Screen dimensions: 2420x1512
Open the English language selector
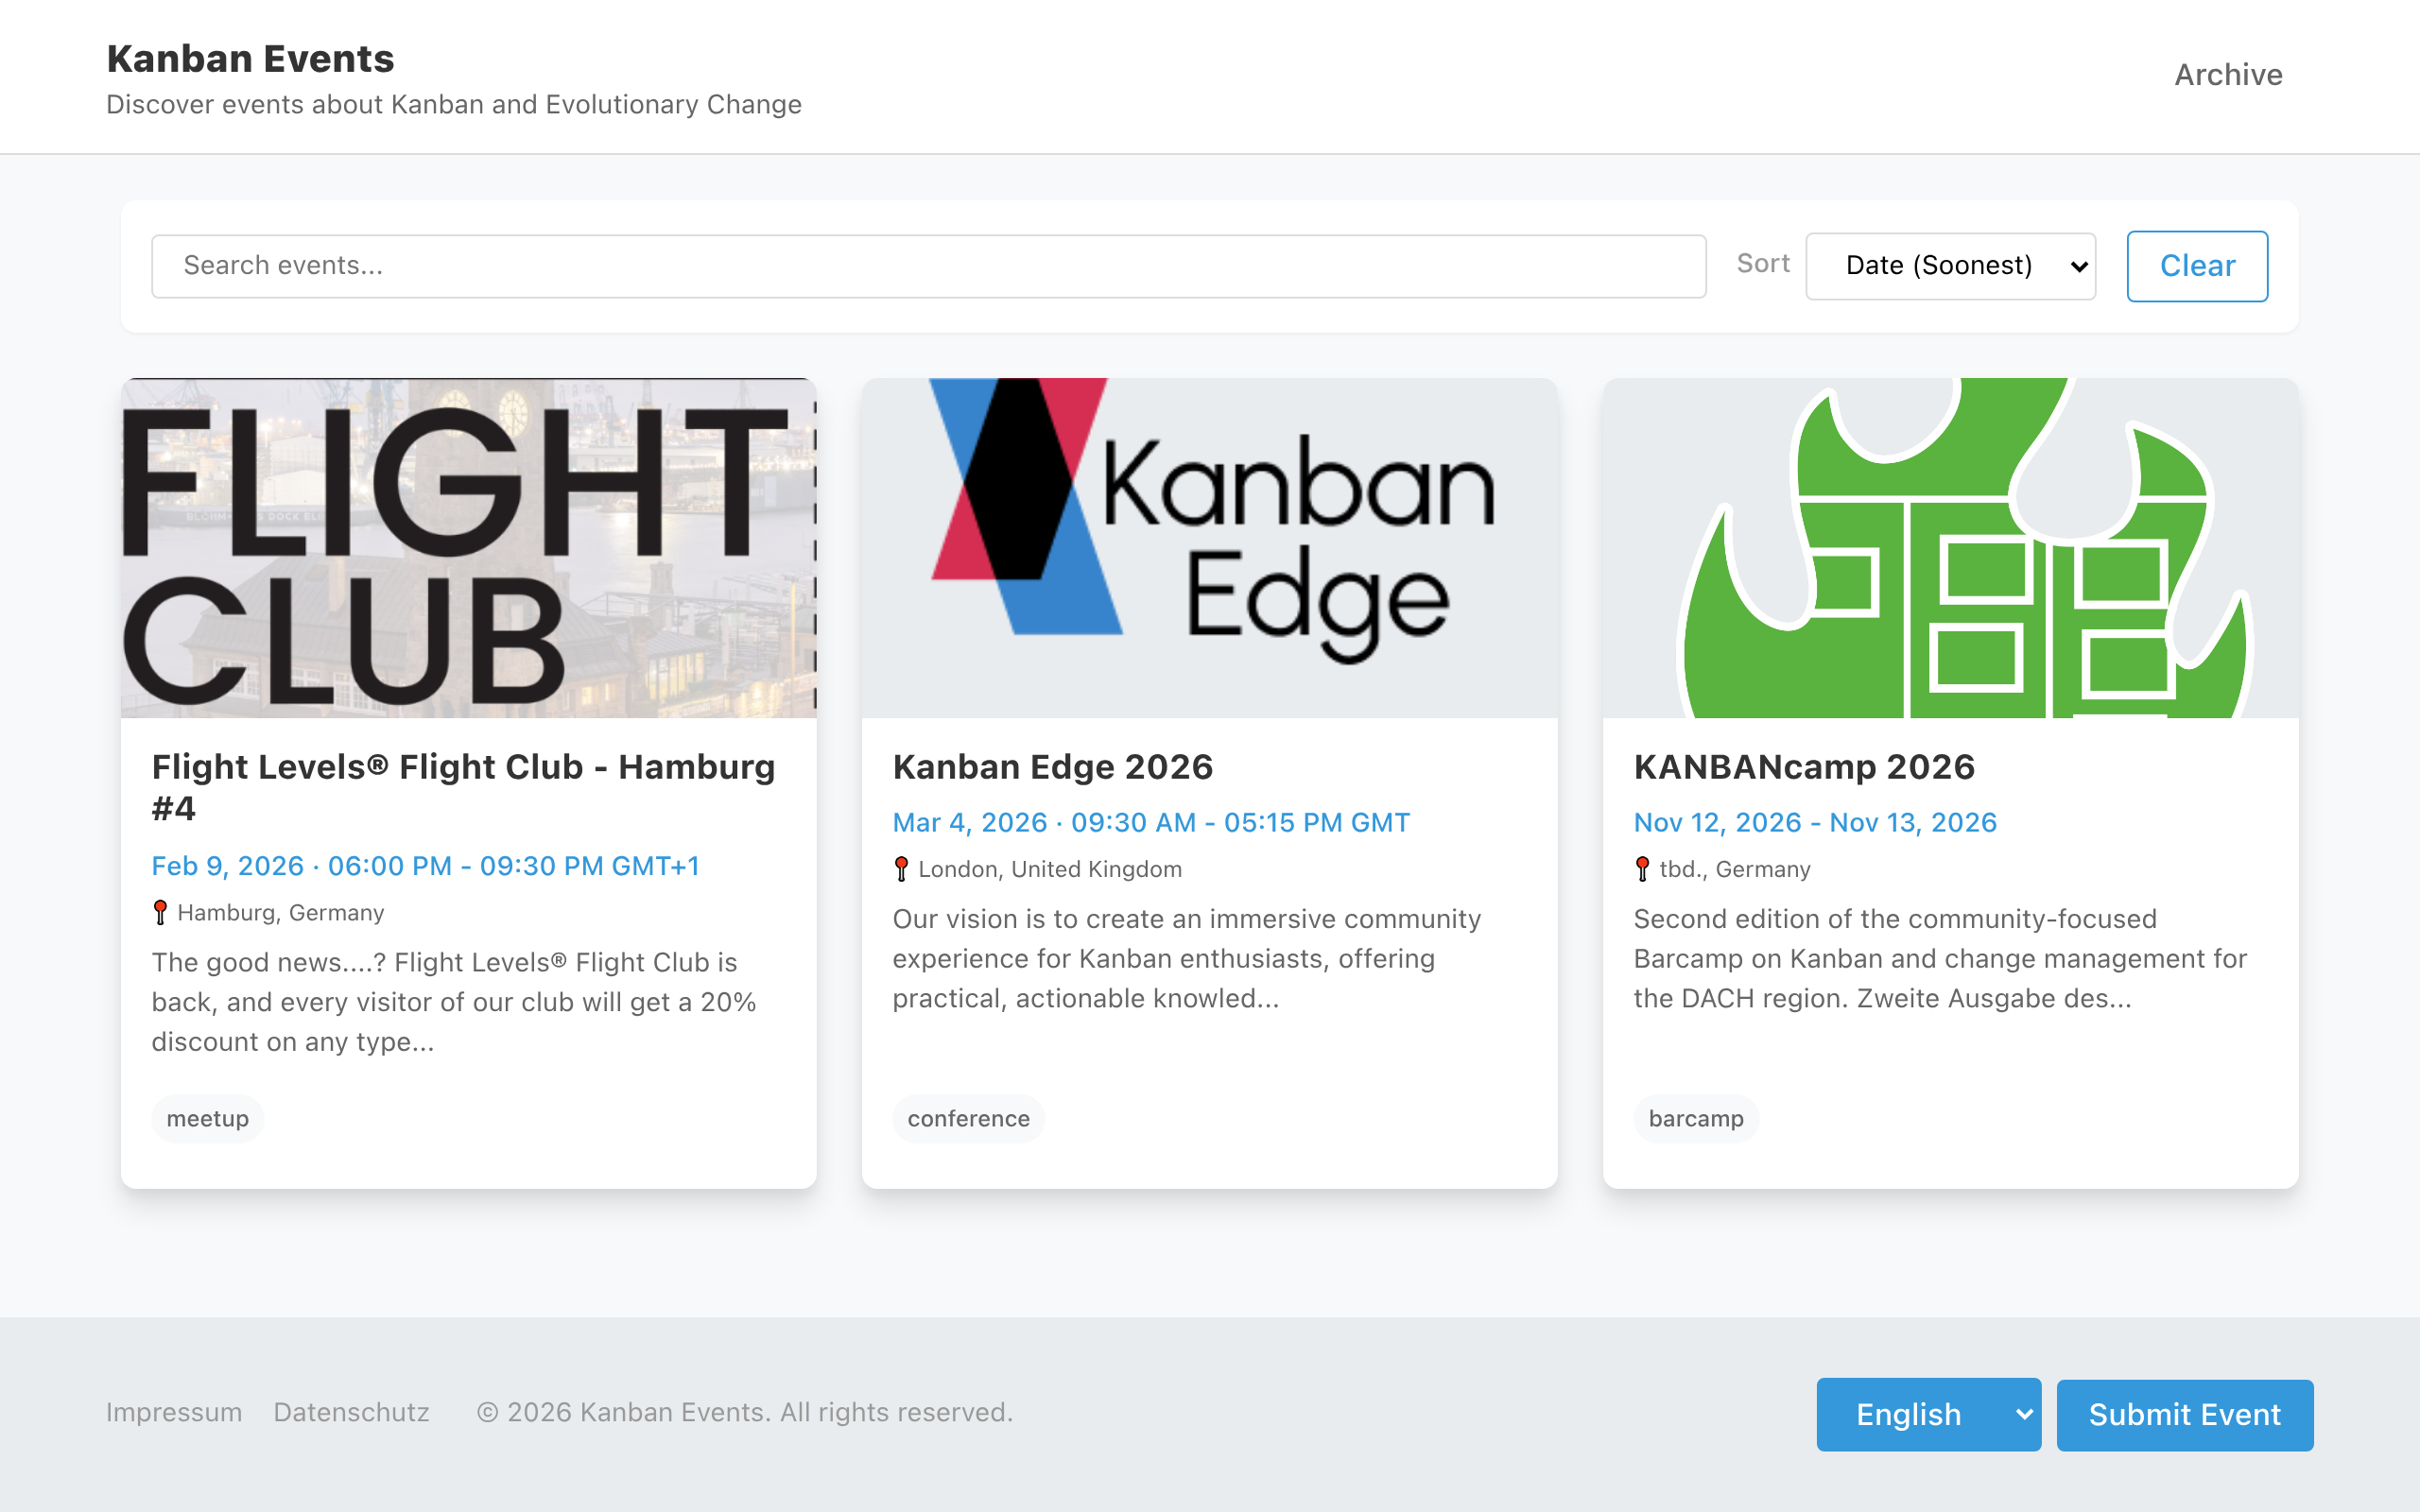(x=1928, y=1414)
